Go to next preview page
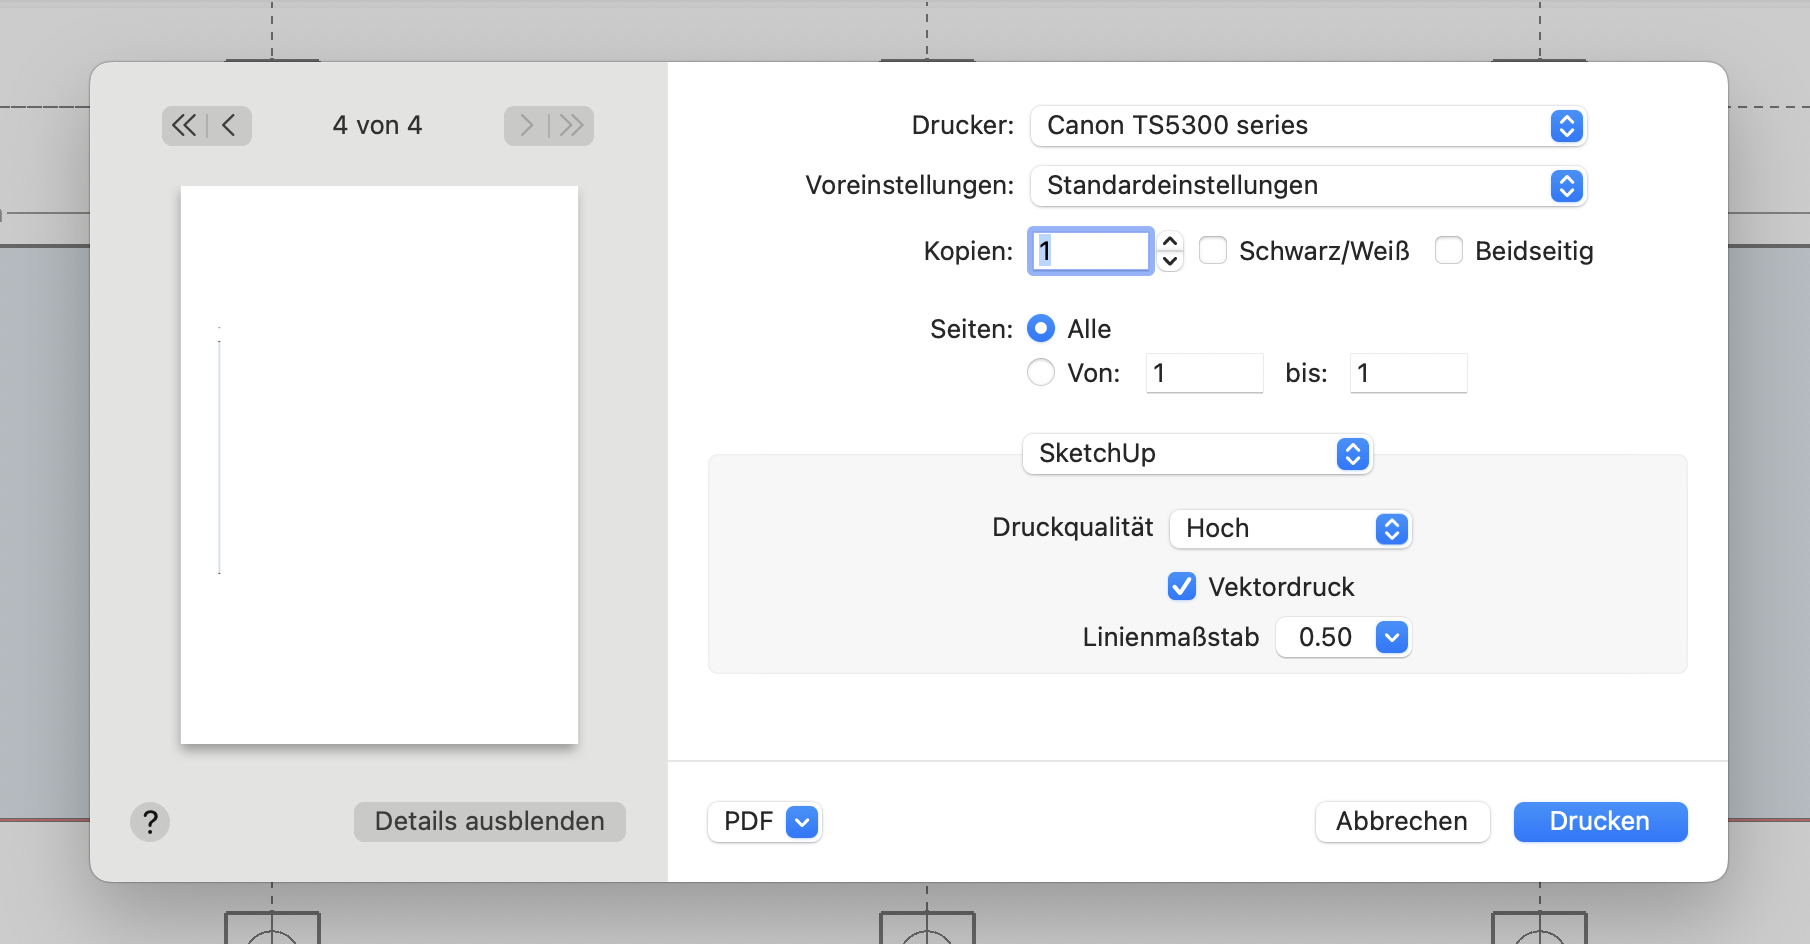 pyautogui.click(x=526, y=126)
